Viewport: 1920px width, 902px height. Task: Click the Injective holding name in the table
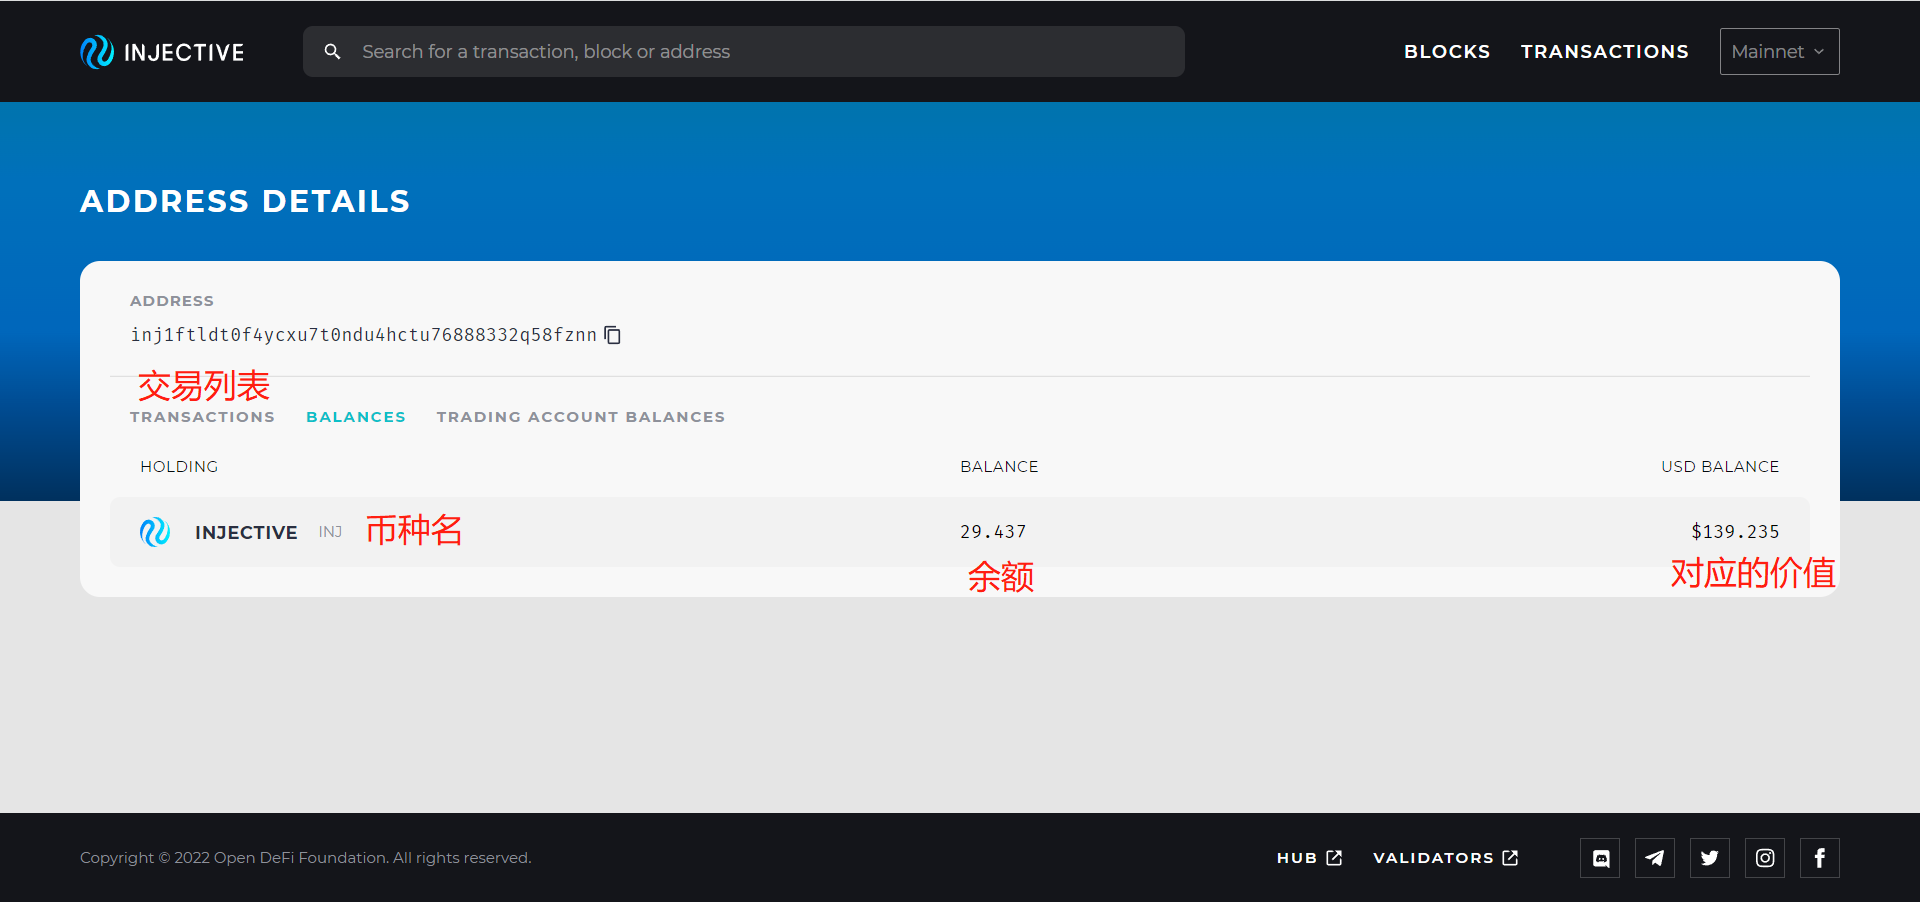(246, 533)
